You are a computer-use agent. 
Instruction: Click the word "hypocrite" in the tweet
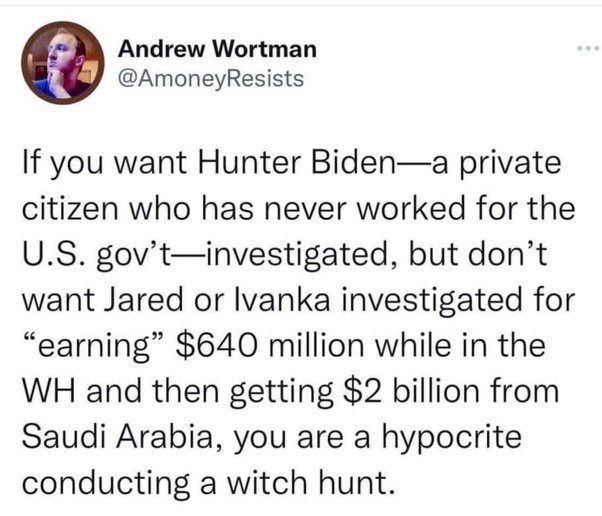click(451, 438)
